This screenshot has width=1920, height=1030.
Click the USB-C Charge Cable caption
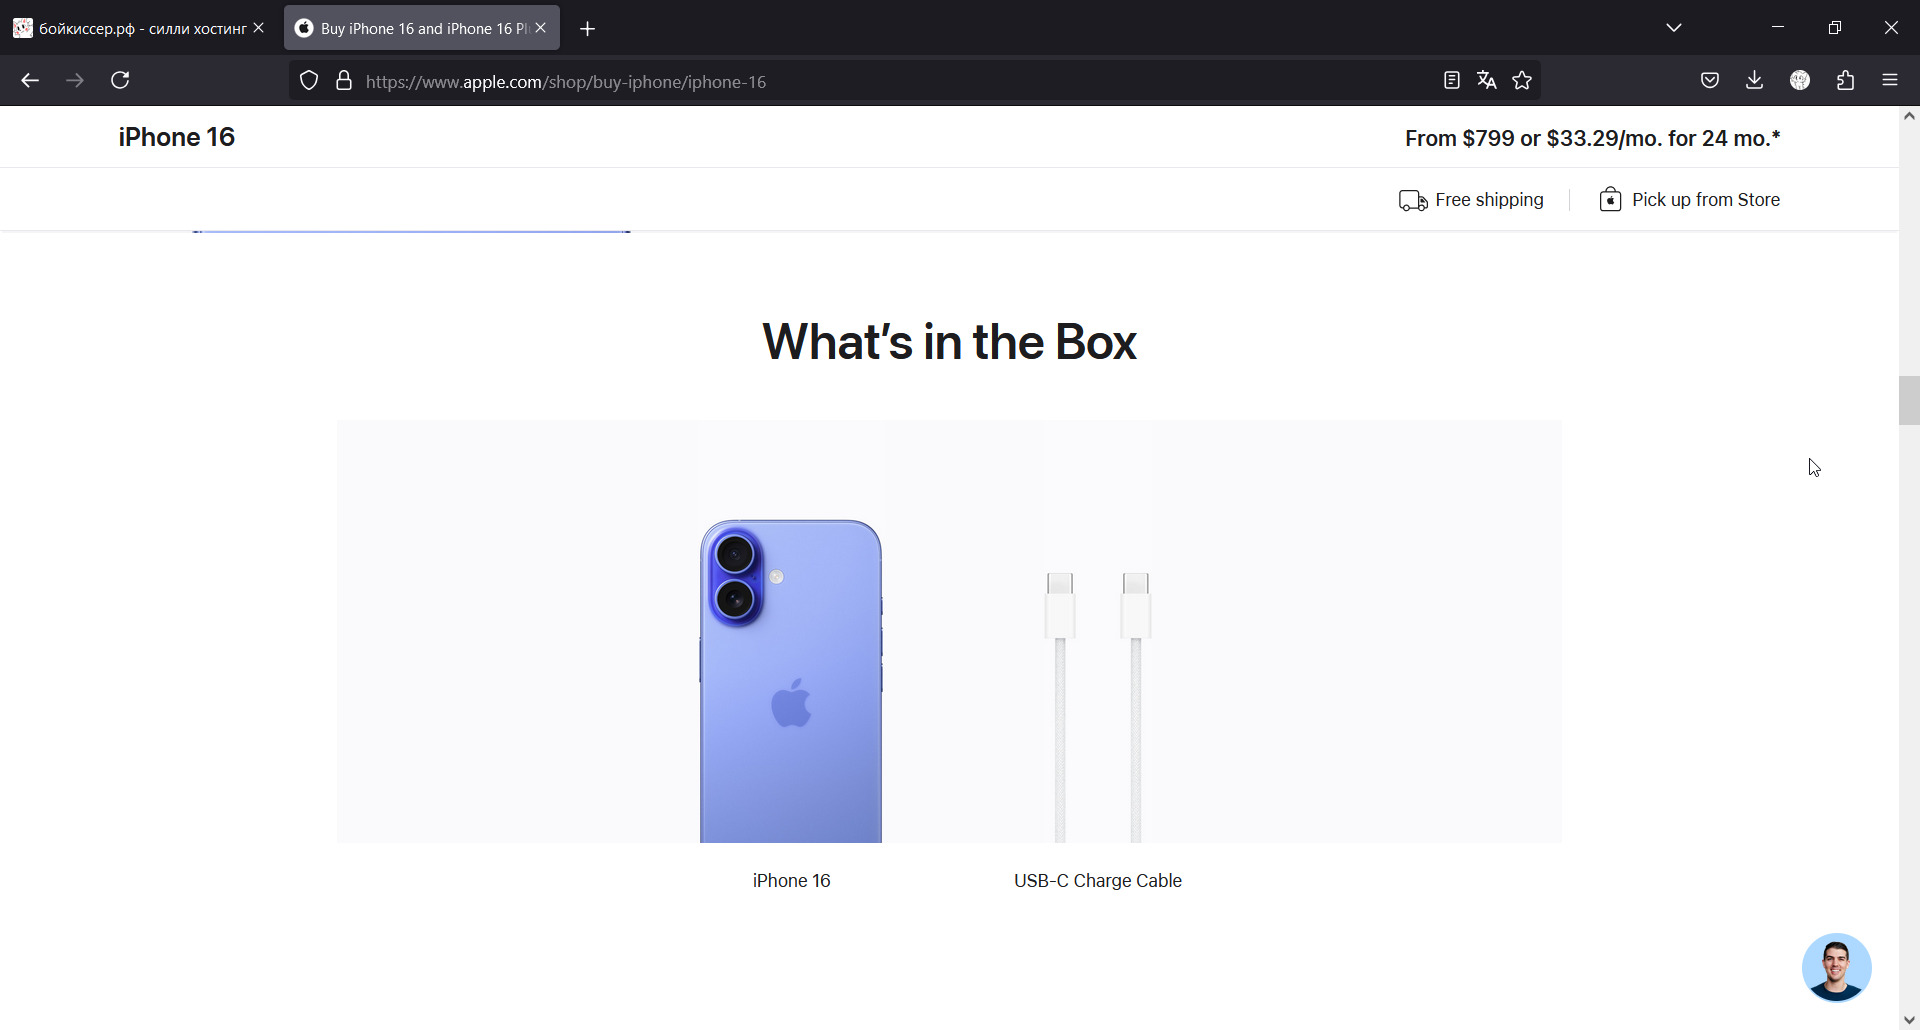pyautogui.click(x=1098, y=881)
